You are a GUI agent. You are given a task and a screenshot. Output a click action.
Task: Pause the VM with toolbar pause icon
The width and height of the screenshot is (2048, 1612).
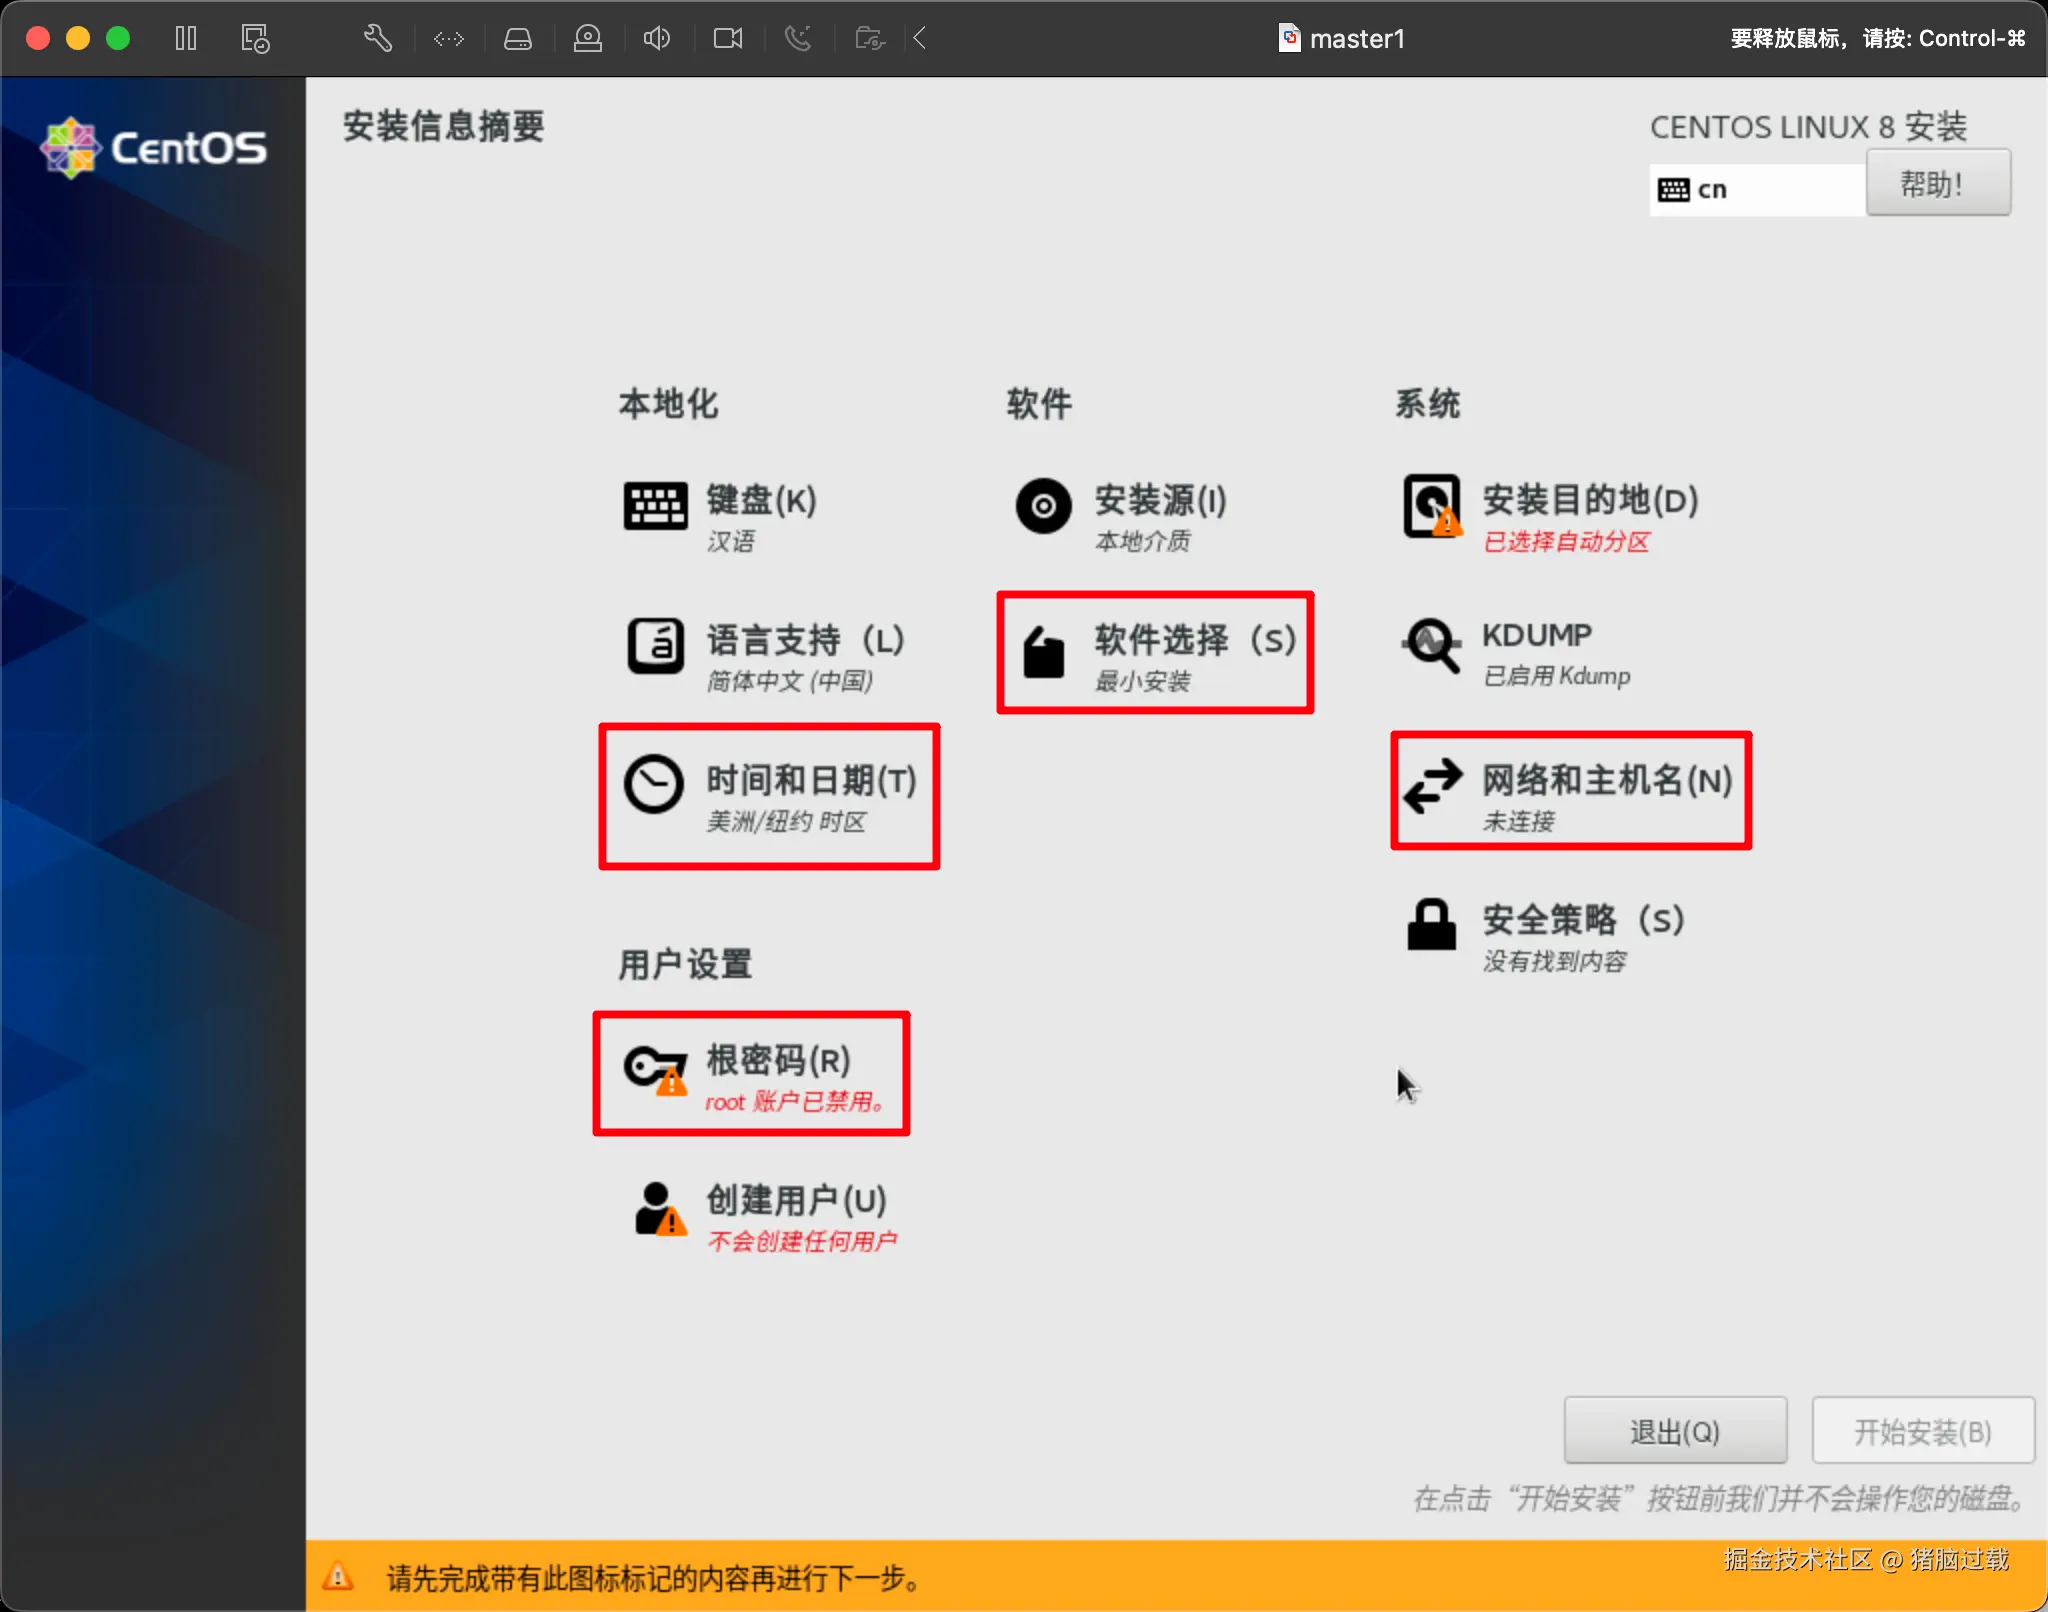[186, 39]
